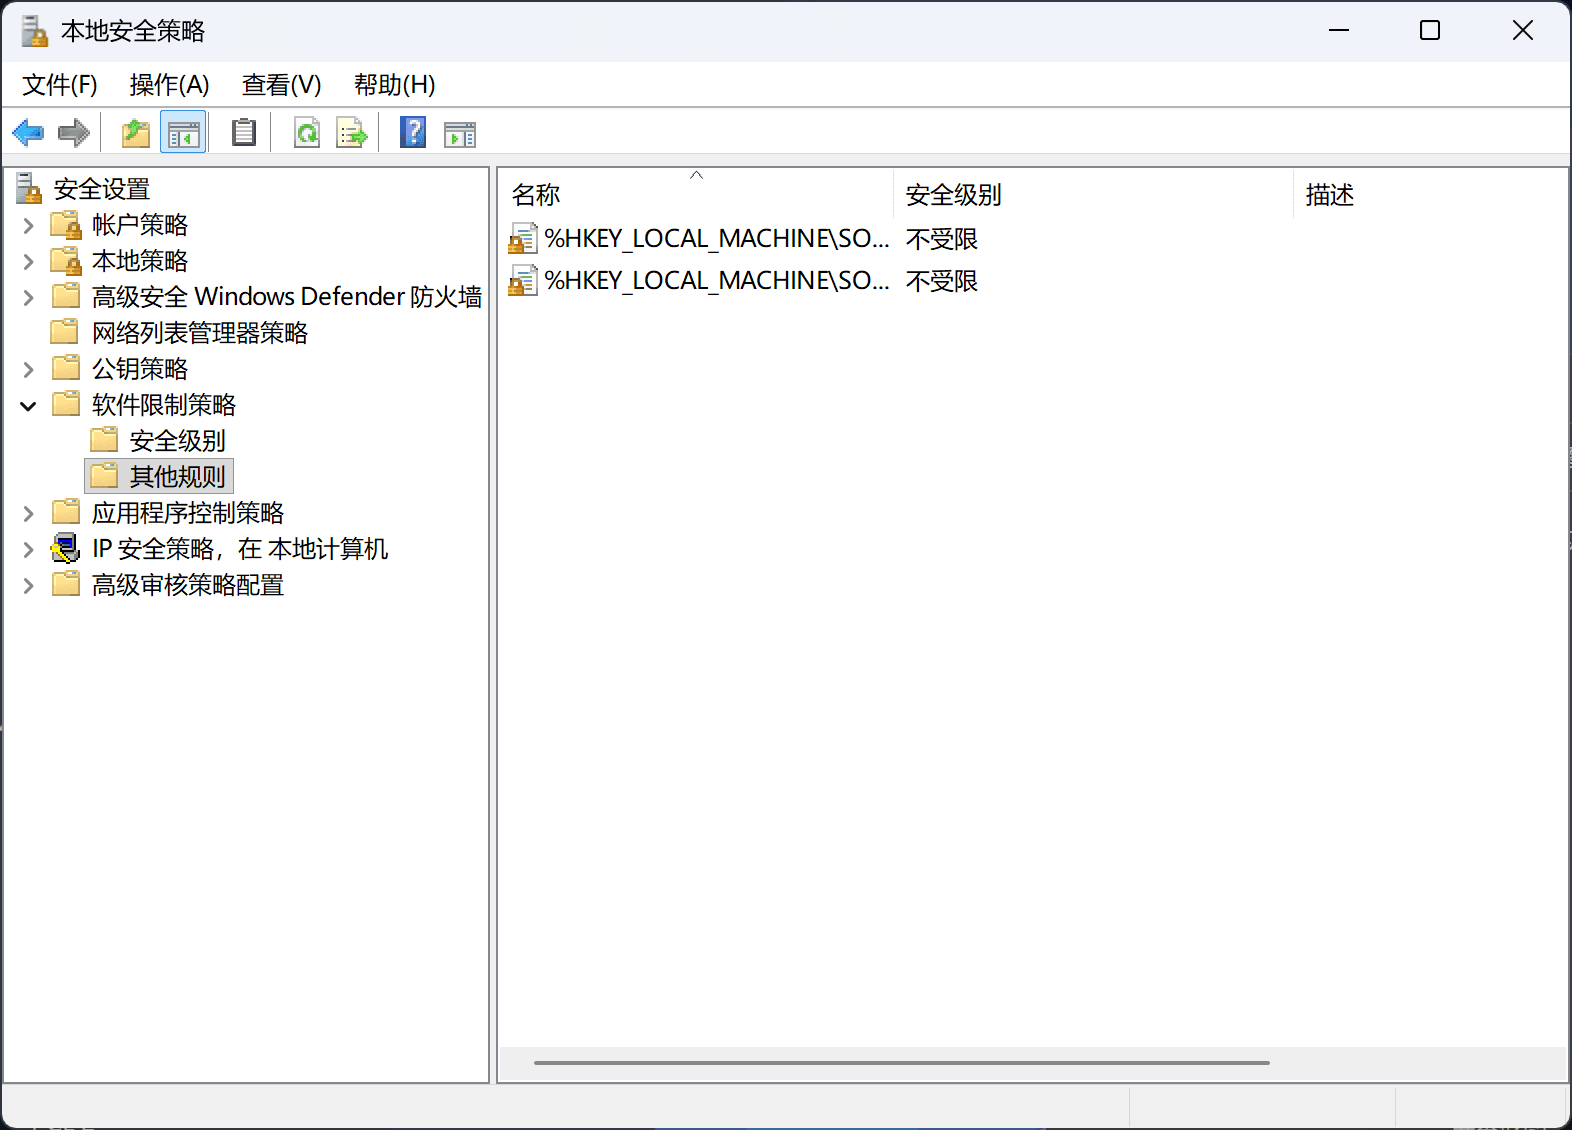Expand the 应用程序控制策略 node
The width and height of the screenshot is (1572, 1130).
[28, 514]
